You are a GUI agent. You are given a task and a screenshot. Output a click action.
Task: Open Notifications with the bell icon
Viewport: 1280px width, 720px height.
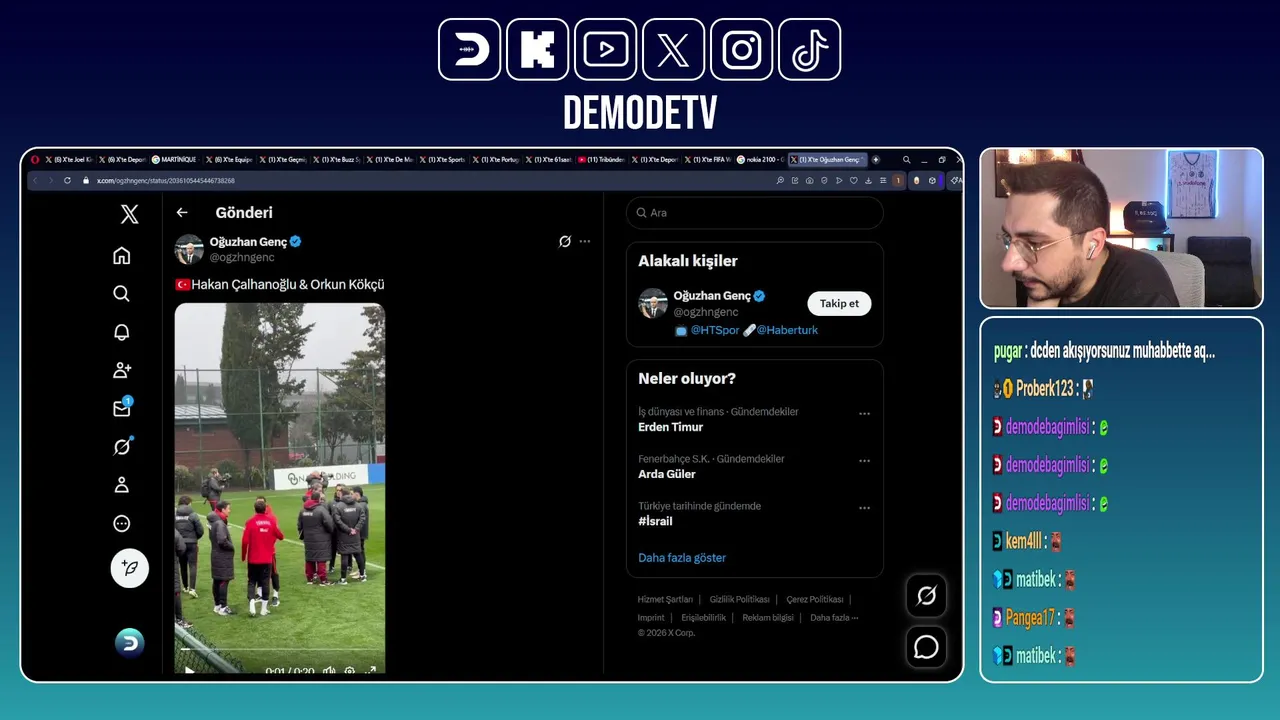121,332
